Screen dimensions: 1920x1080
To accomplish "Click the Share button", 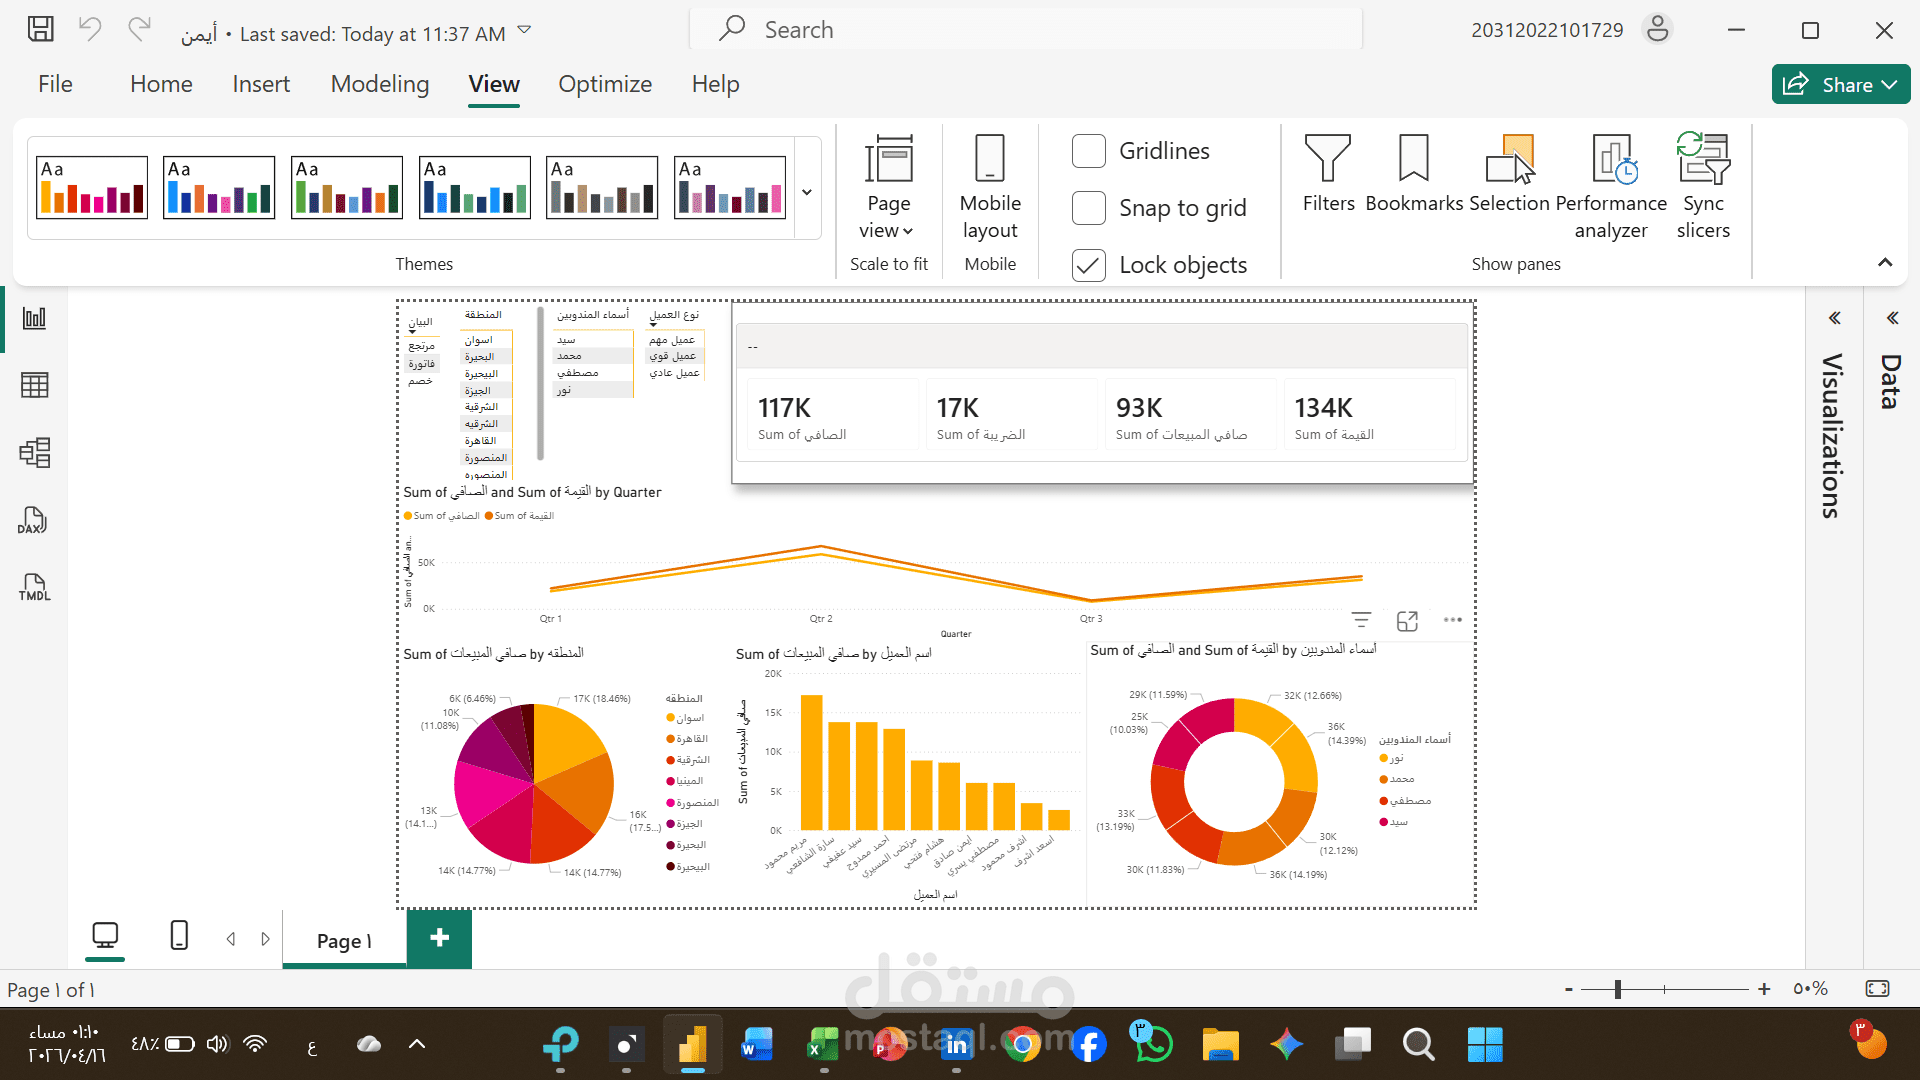I will point(1840,85).
